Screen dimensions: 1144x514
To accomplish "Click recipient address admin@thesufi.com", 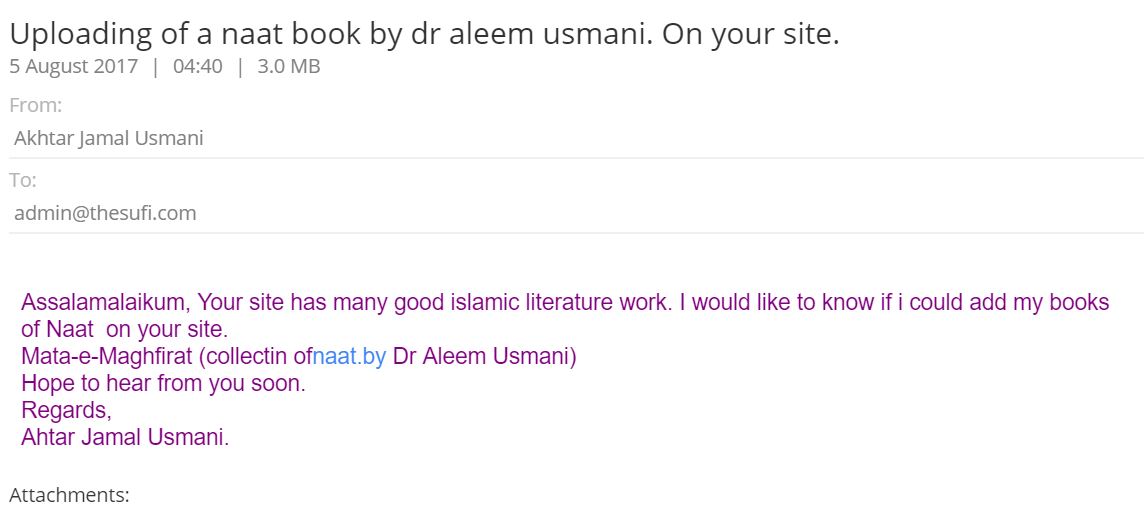I will [105, 214].
